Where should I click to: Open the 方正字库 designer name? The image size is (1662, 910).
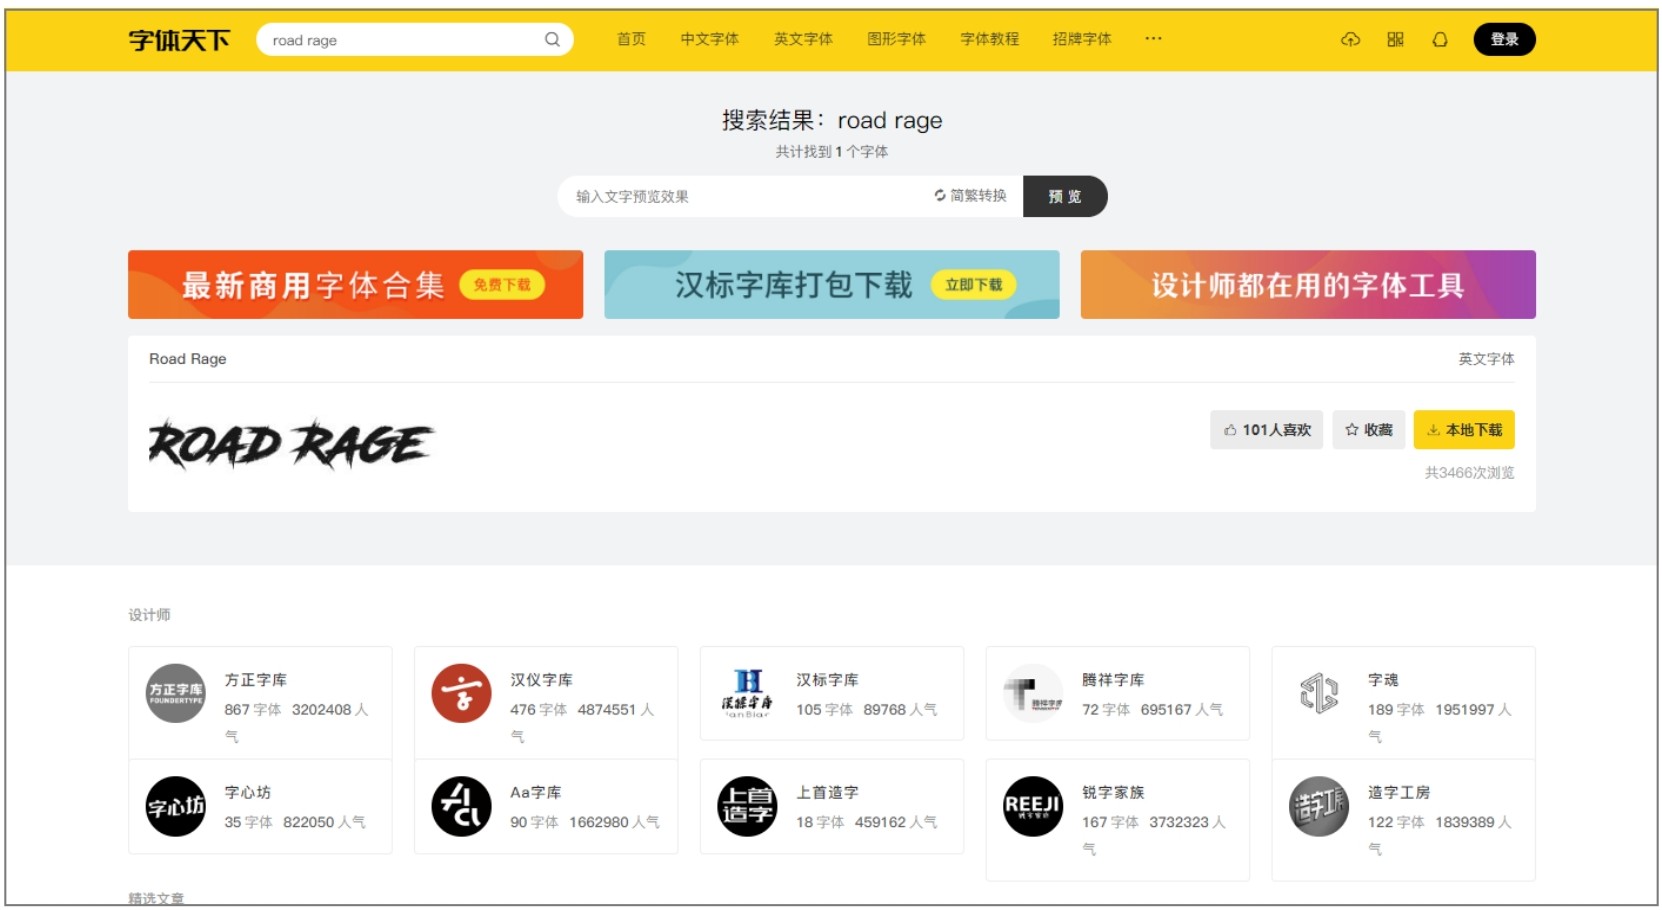click(x=256, y=680)
